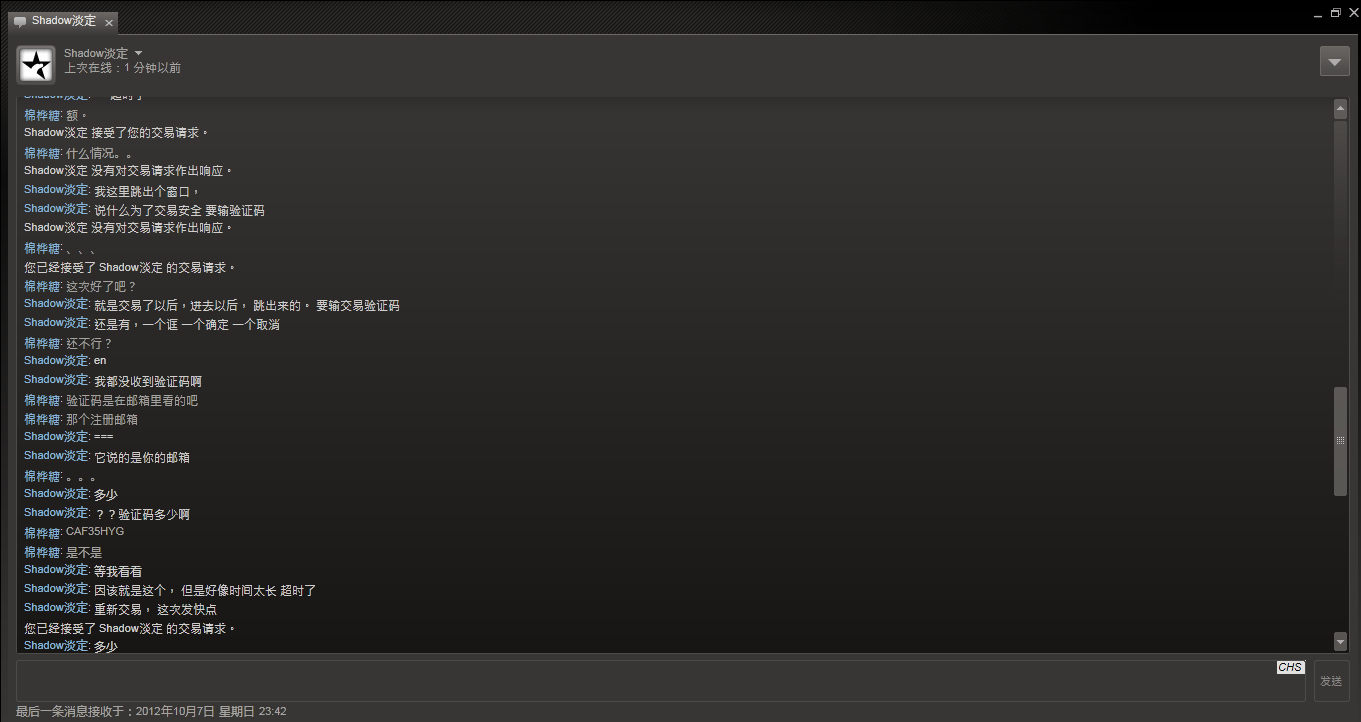Open Shadow淡定's star avatar profile picture

(36, 64)
